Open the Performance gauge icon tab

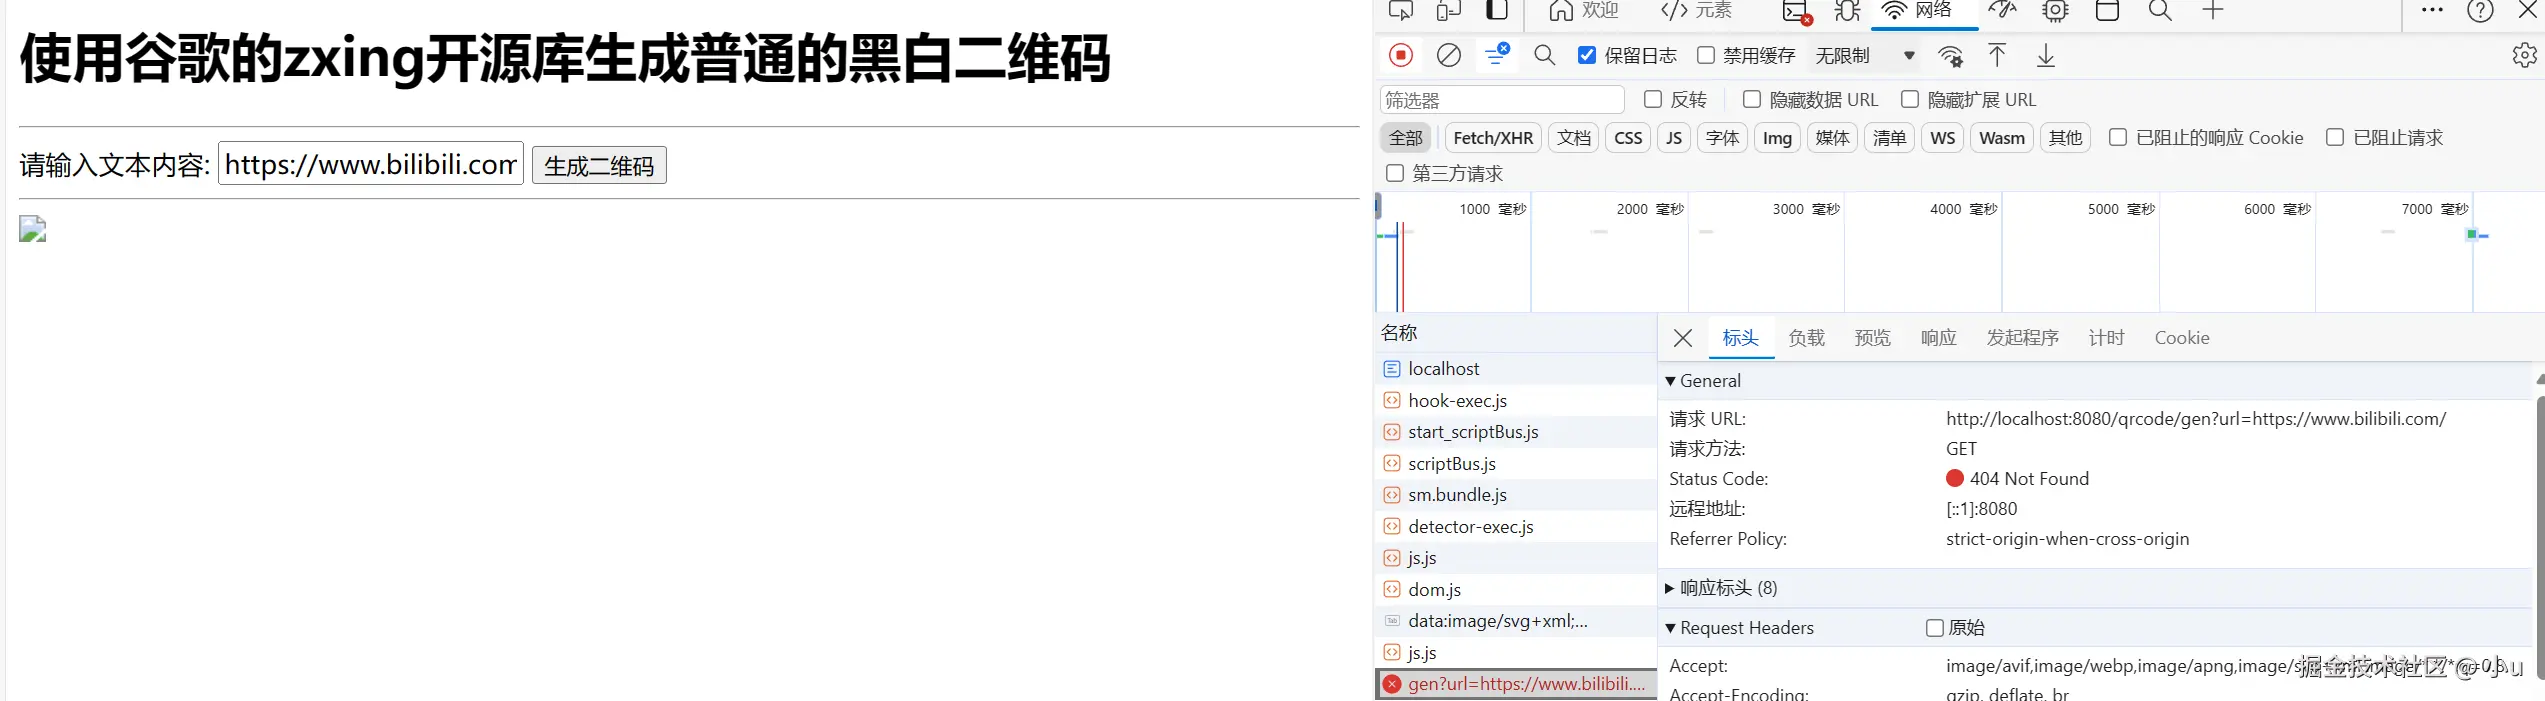coord(2002,11)
